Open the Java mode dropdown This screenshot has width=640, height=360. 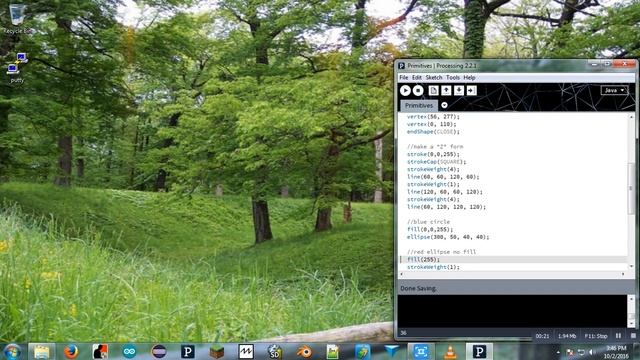coord(614,90)
